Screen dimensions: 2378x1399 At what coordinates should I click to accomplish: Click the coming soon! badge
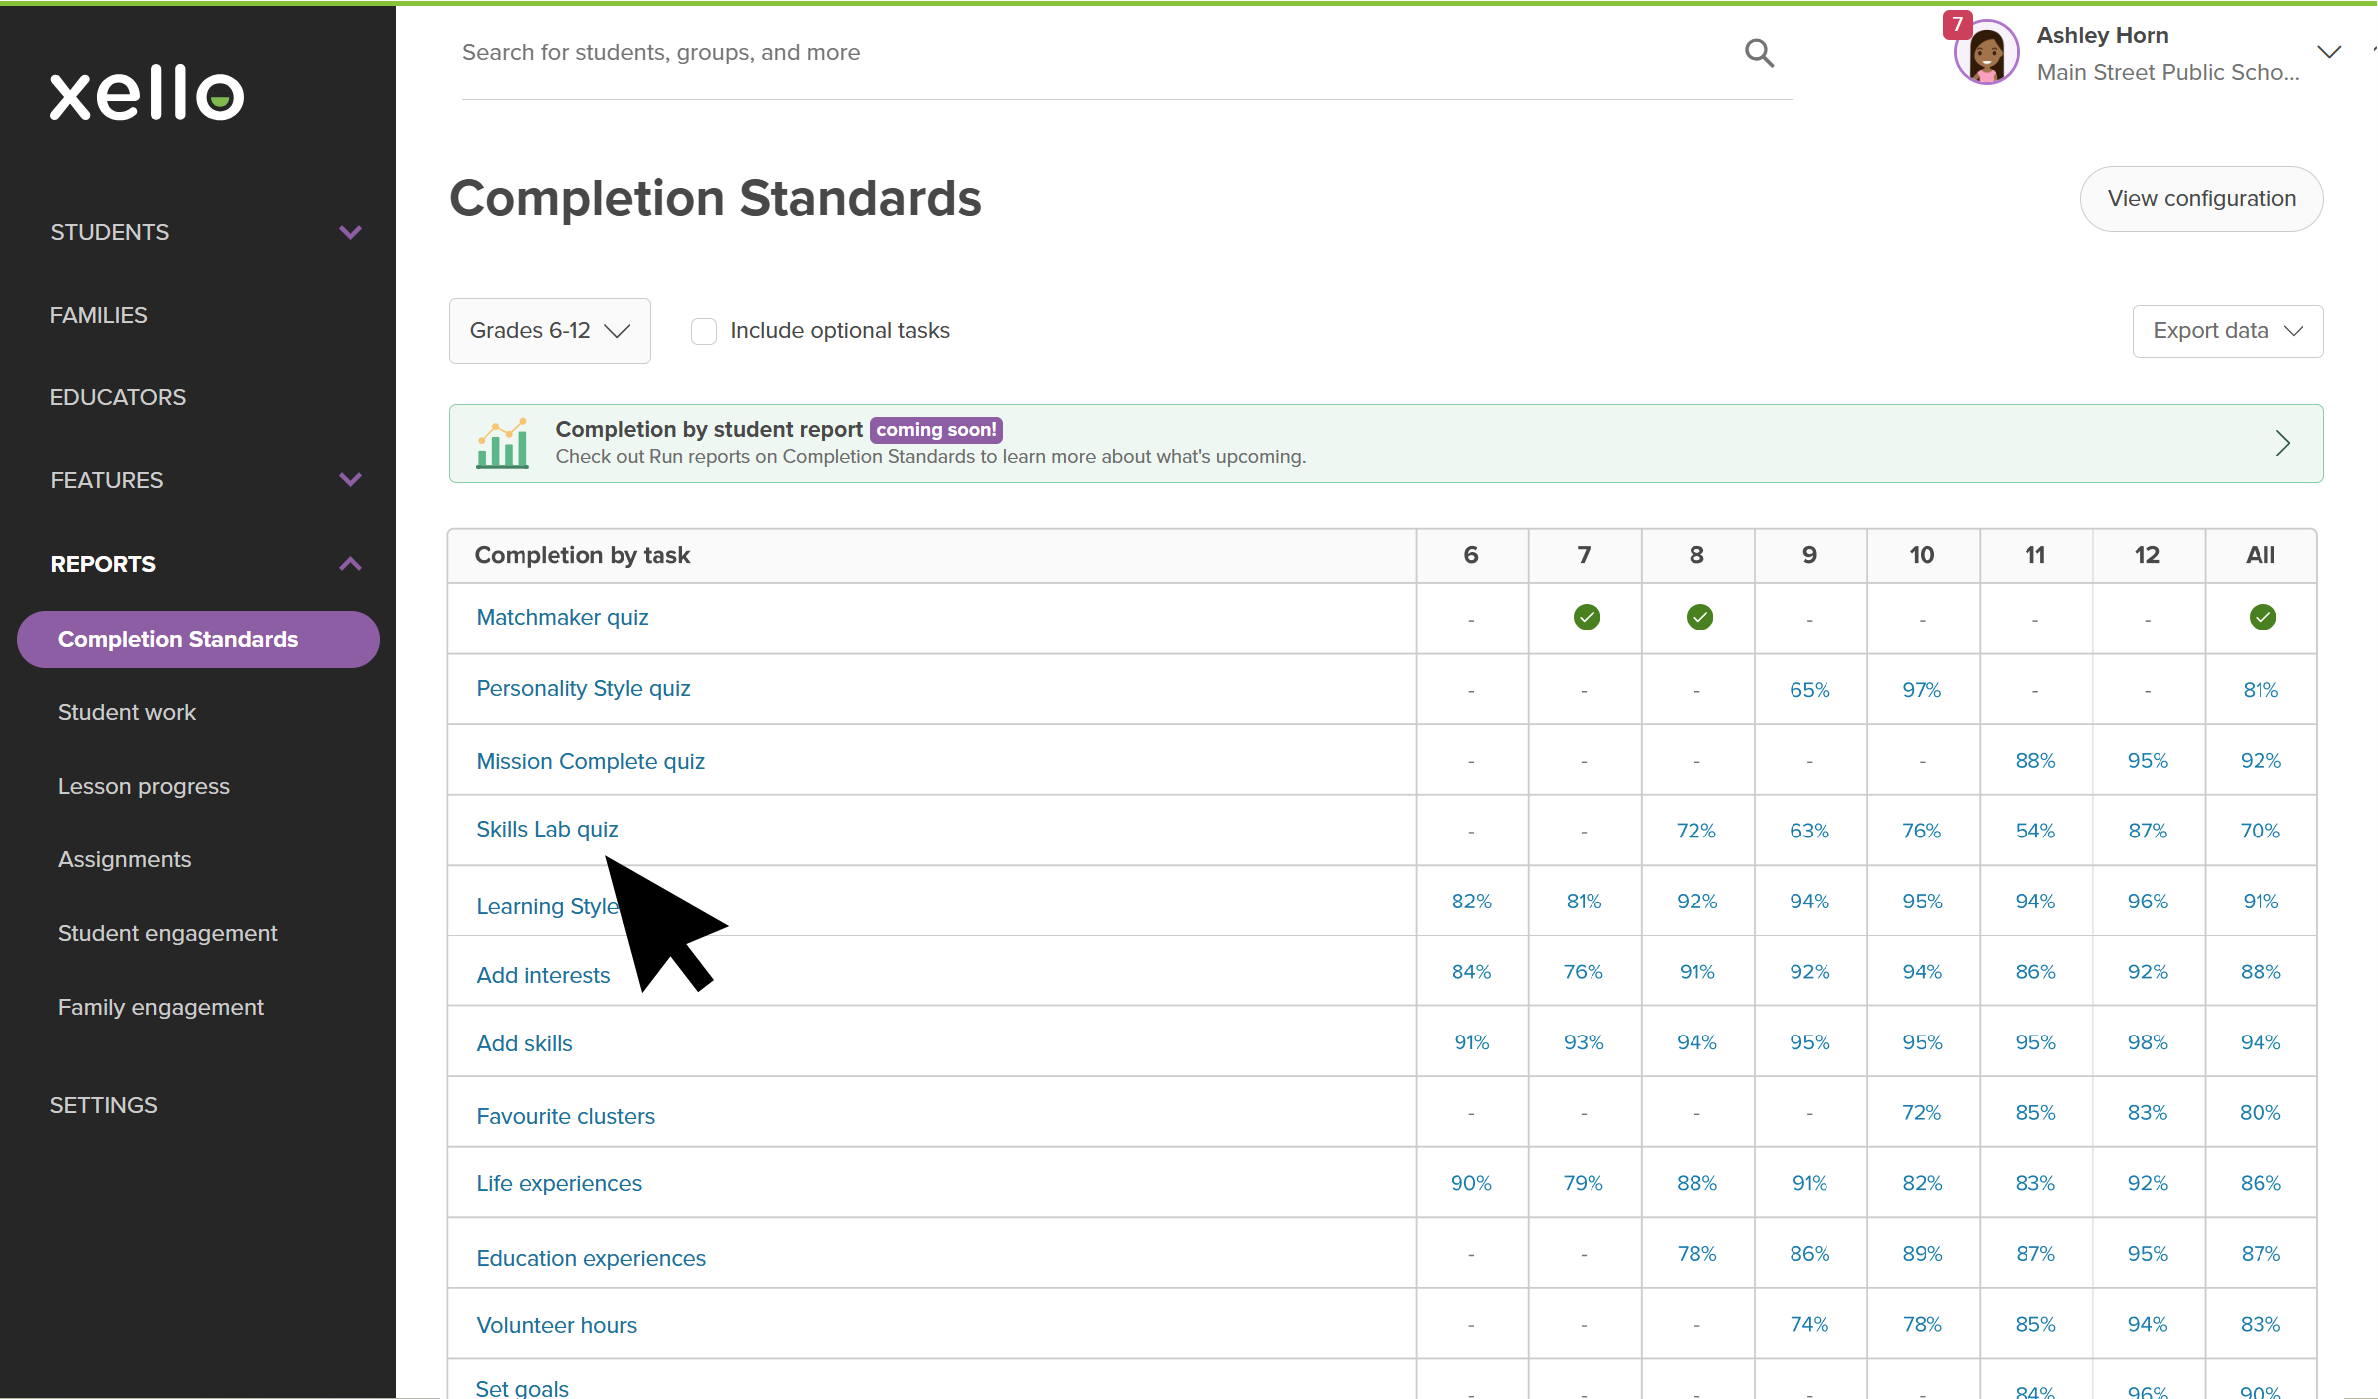click(x=936, y=430)
